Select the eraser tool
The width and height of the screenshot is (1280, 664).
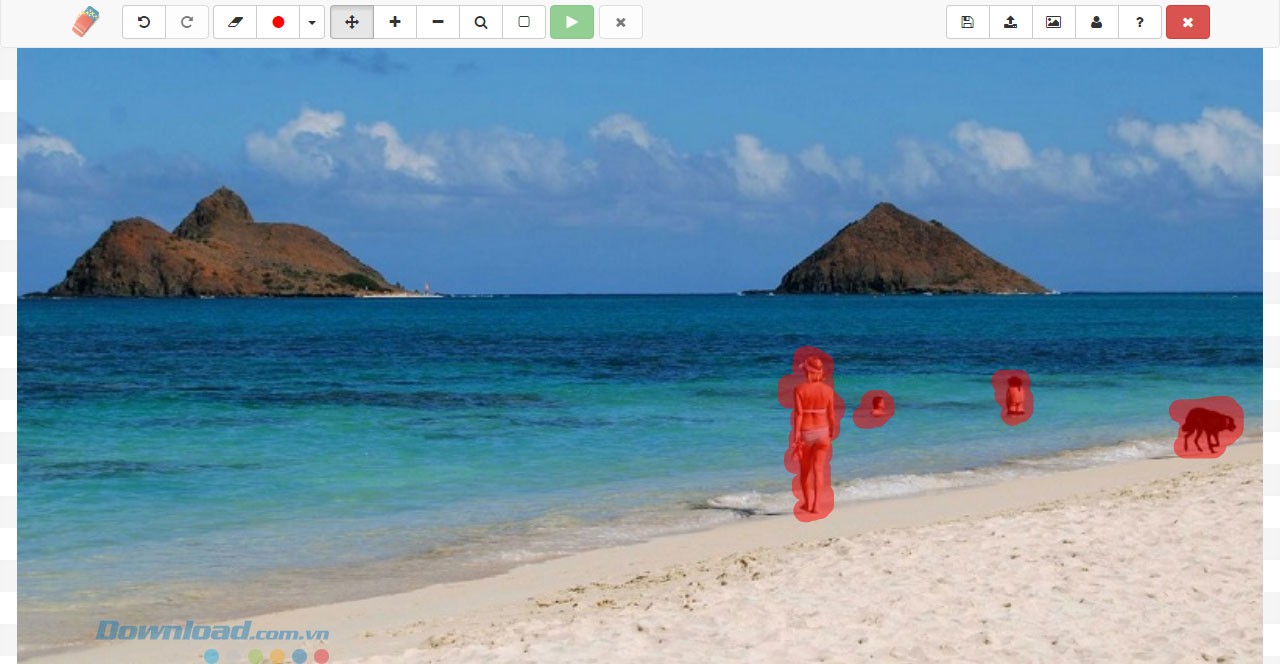pyautogui.click(x=235, y=22)
